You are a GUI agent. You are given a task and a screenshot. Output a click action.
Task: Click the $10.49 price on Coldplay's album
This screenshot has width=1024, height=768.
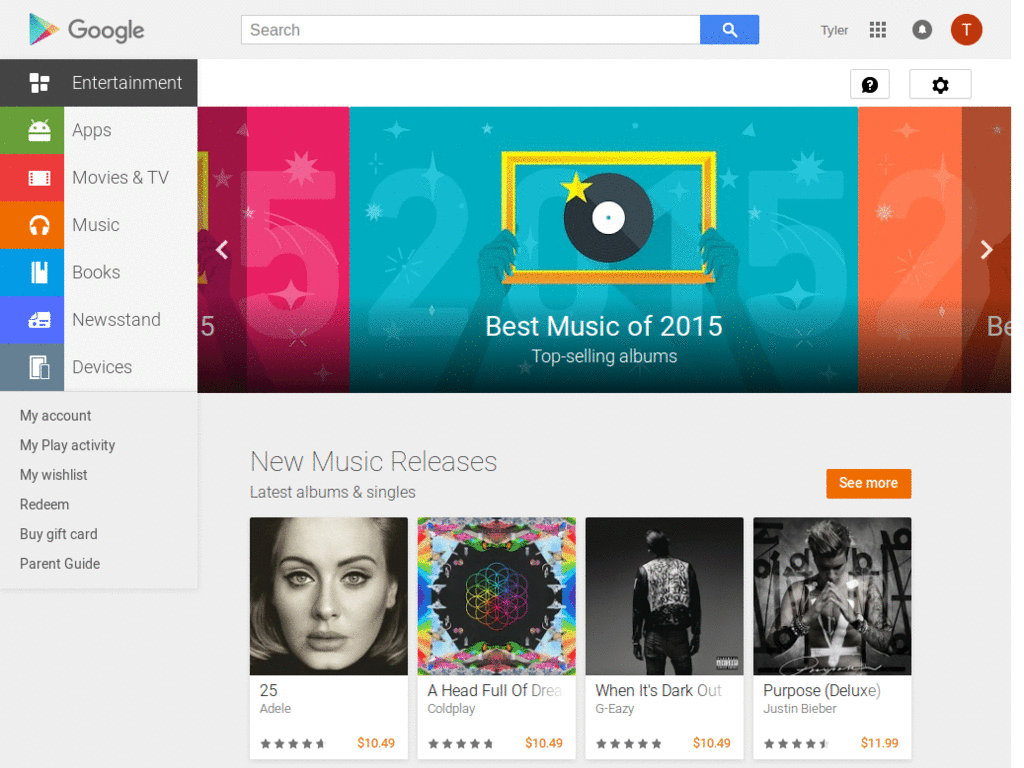tap(543, 743)
